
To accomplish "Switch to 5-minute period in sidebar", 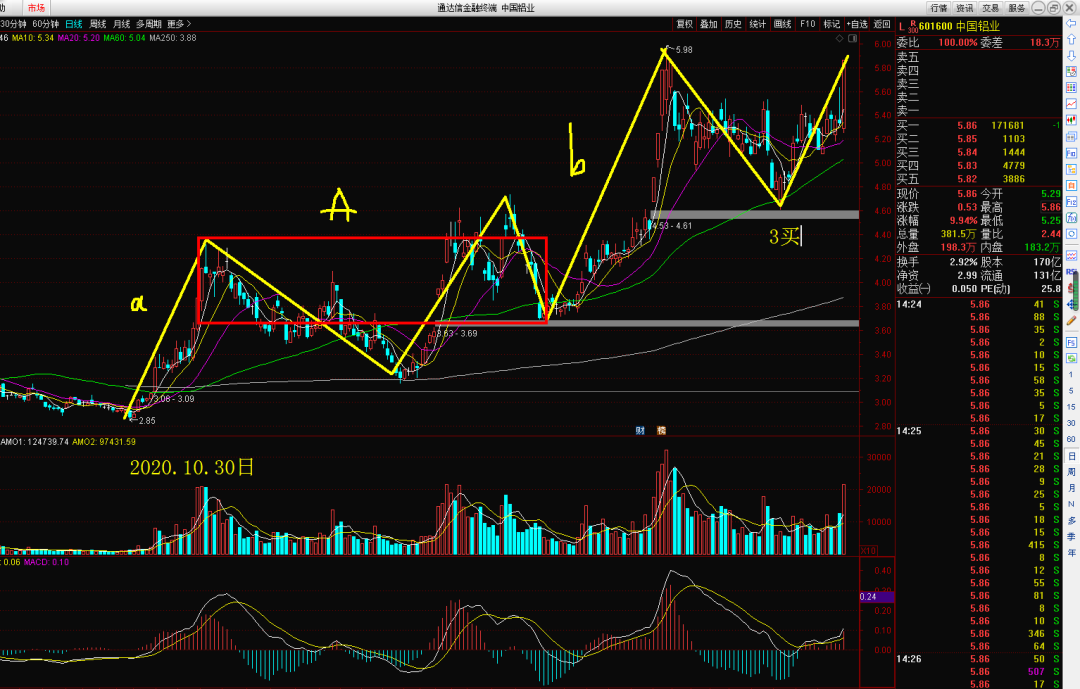I will (1071, 391).
